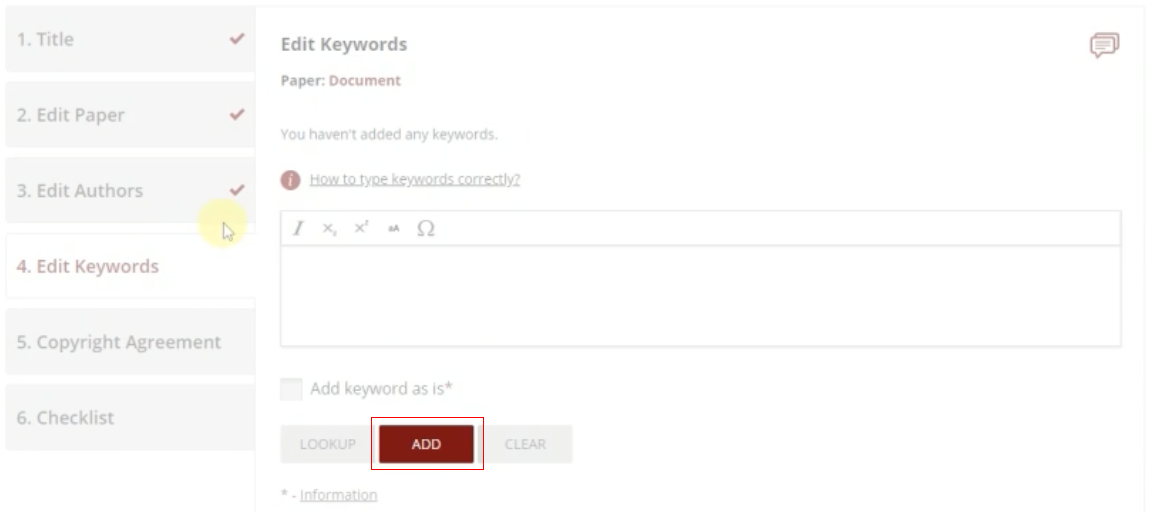Open the Edit Paper step
The width and height of the screenshot is (1152, 512).
tap(130, 115)
